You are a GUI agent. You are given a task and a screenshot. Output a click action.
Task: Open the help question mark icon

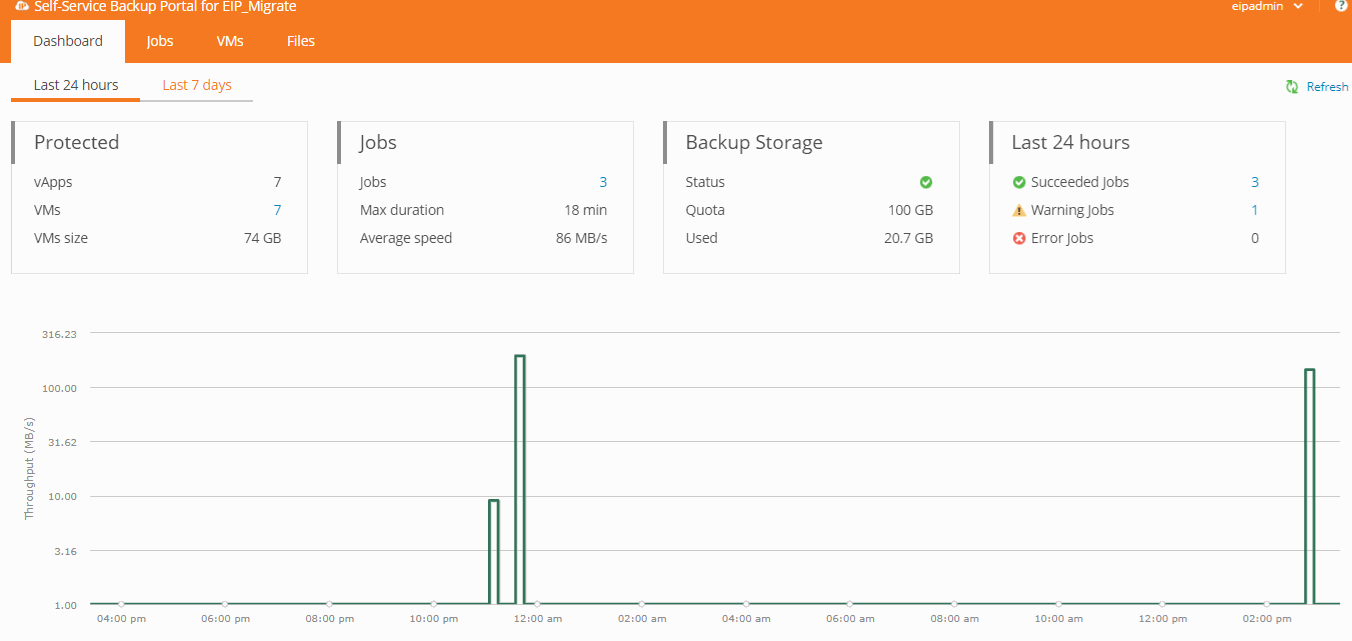click(1340, 6)
